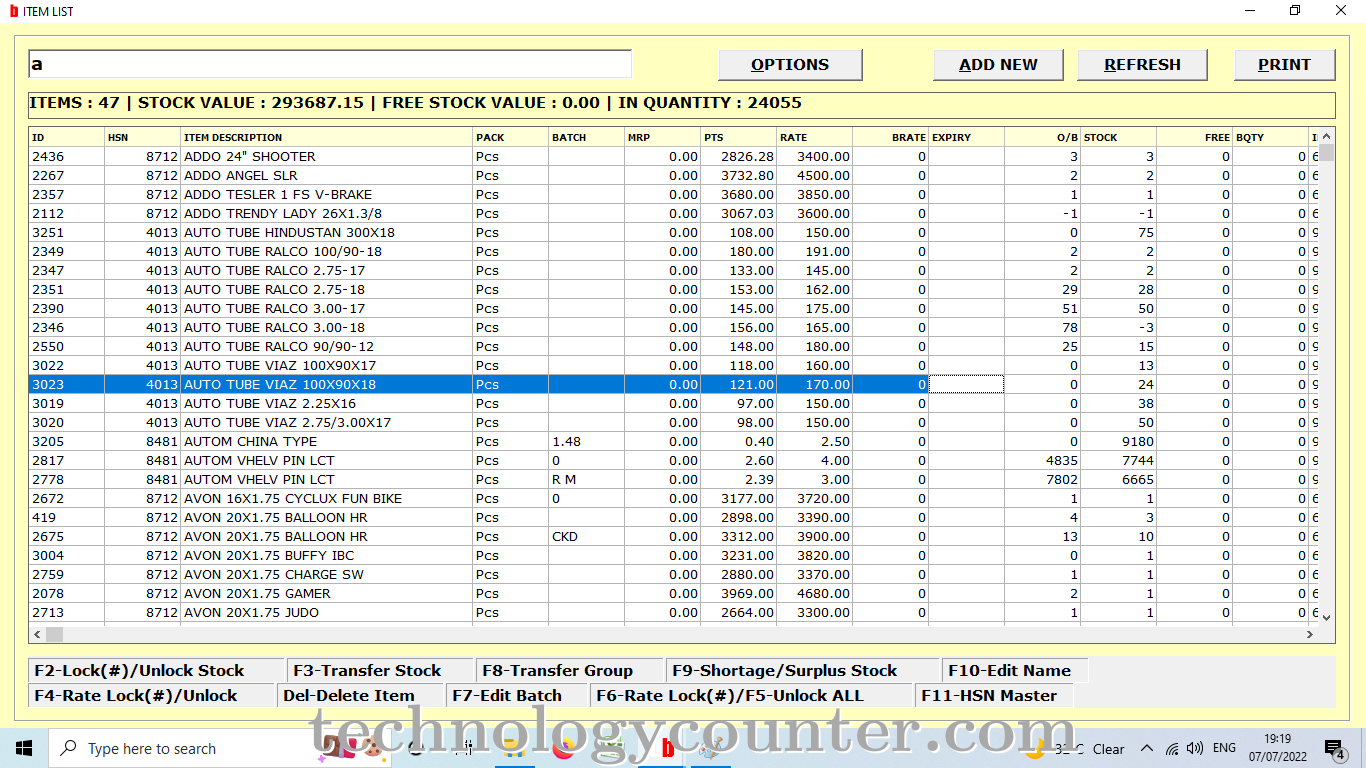Click the STOCK column header
1366x768 pixels.
tap(1118, 137)
